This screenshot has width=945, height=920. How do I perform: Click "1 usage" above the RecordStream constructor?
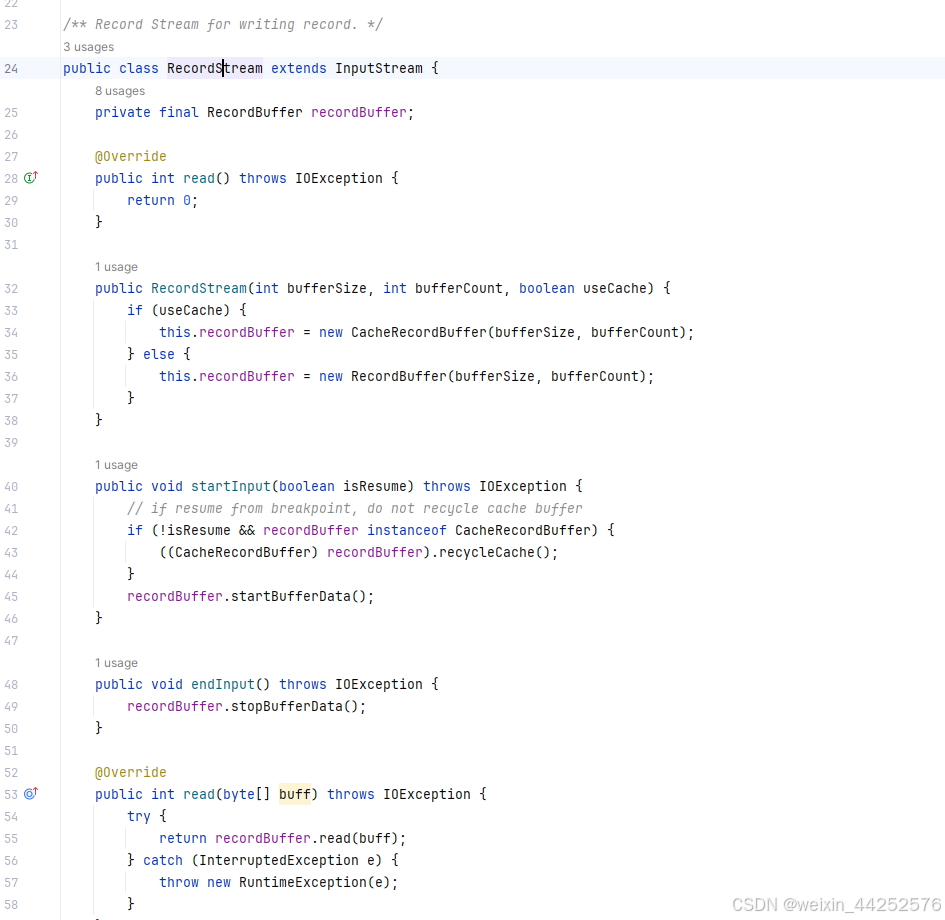(x=116, y=266)
